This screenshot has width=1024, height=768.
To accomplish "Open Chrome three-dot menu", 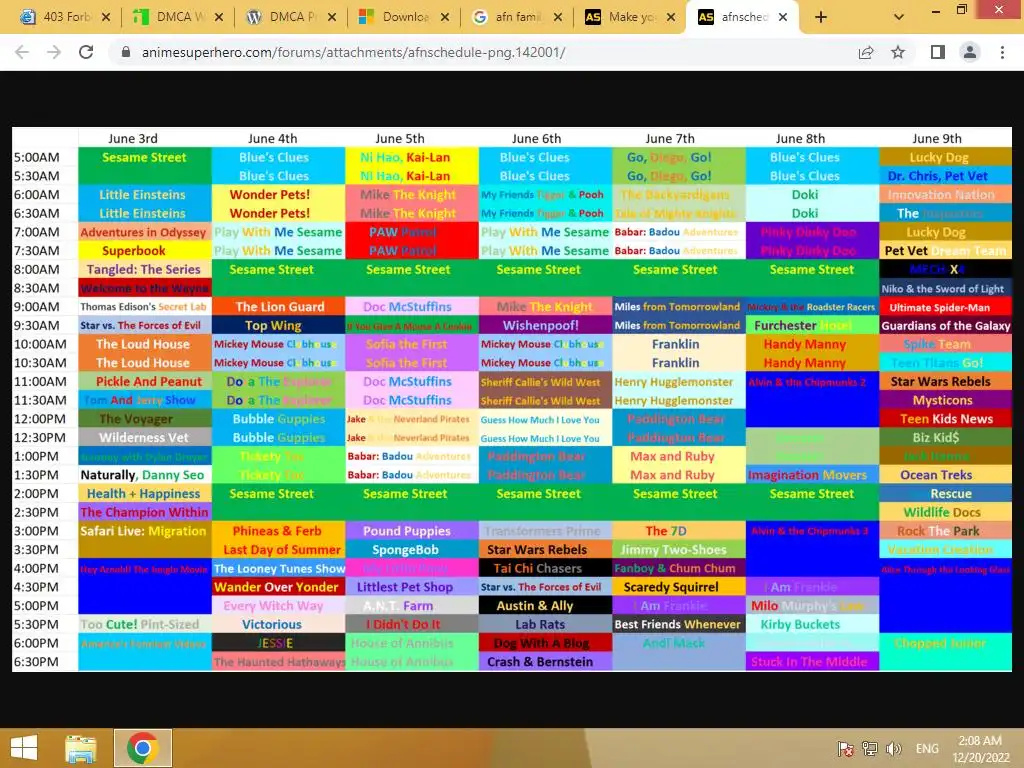I will click(x=1002, y=52).
